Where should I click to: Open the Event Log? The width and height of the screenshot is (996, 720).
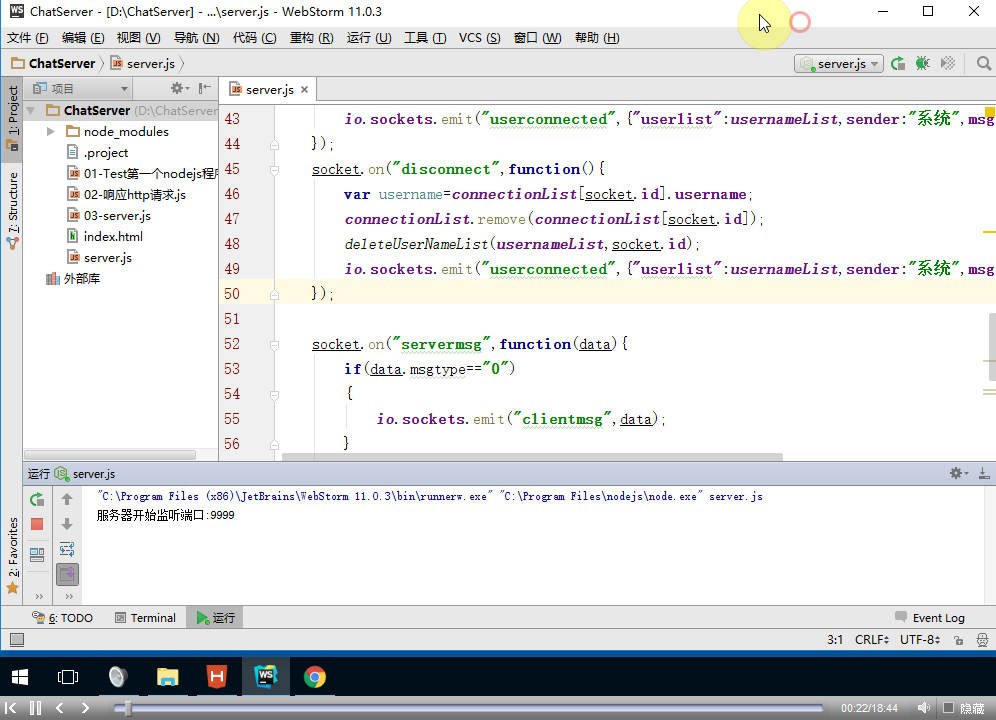pyautogui.click(x=930, y=618)
